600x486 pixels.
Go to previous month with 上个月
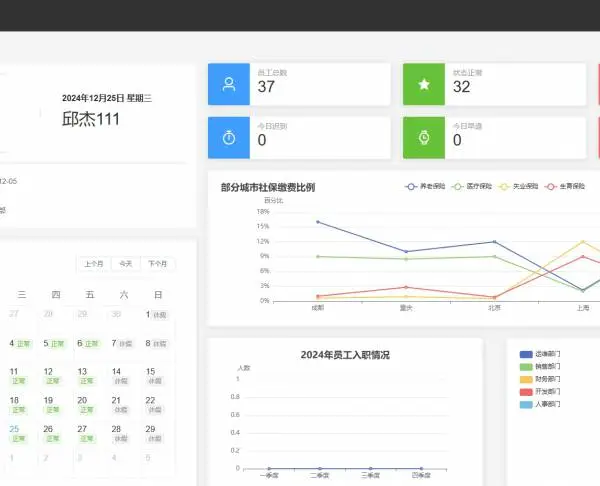94,264
